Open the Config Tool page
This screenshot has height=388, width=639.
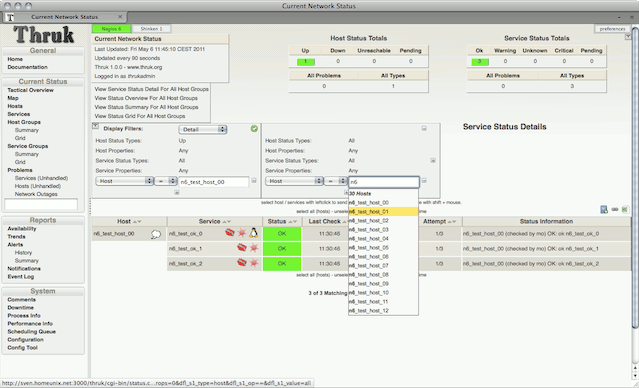pyautogui.click(x=22, y=348)
